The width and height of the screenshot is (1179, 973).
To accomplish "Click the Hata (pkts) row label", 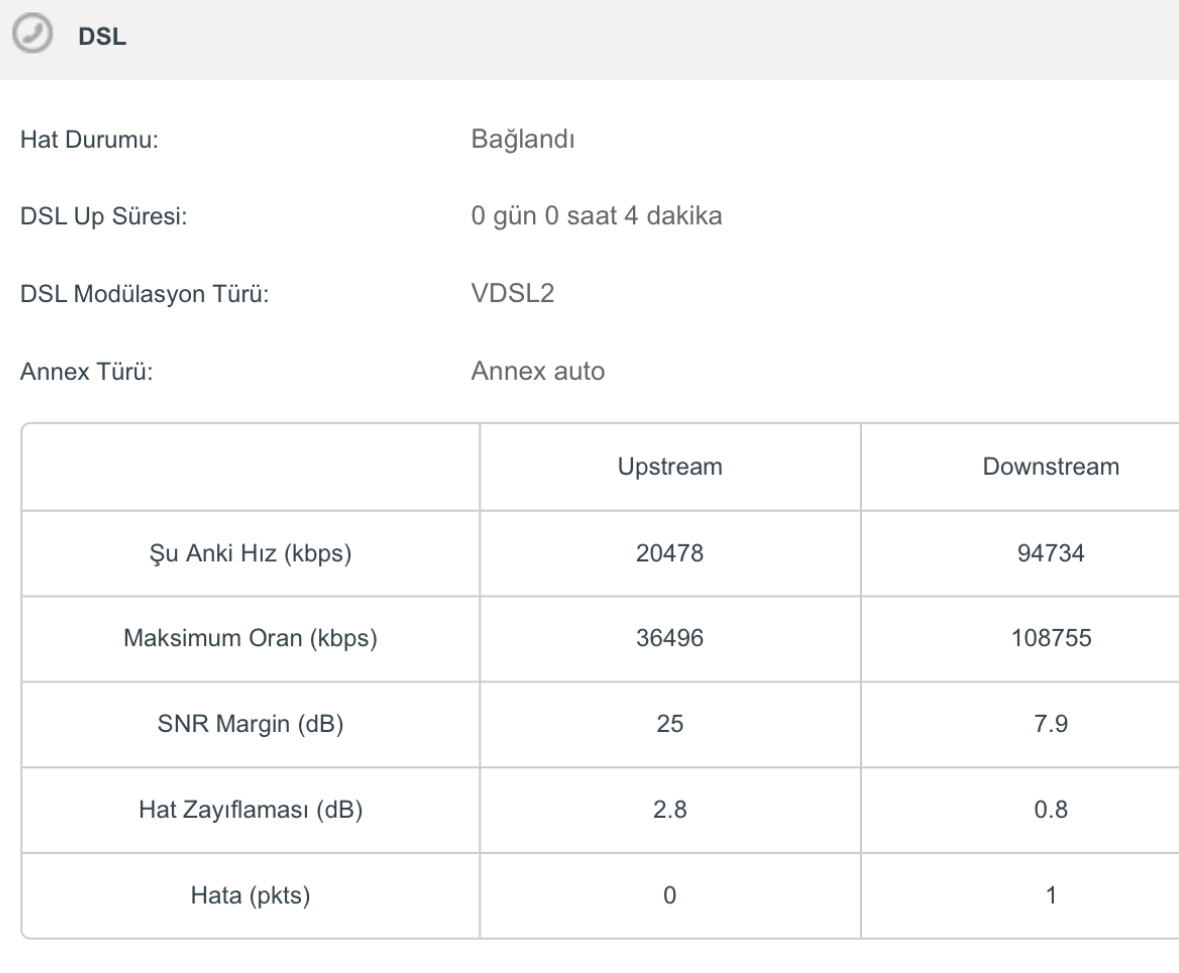I will pyautogui.click(x=250, y=895).
